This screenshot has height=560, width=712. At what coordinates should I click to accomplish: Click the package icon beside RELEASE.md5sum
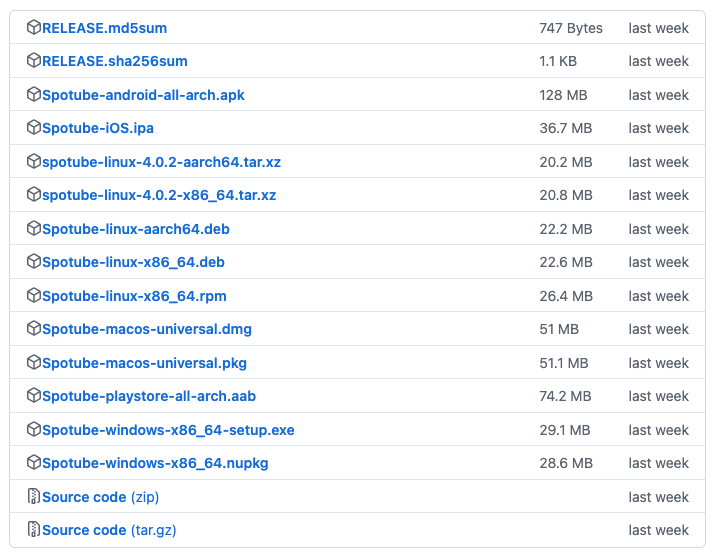(34, 27)
